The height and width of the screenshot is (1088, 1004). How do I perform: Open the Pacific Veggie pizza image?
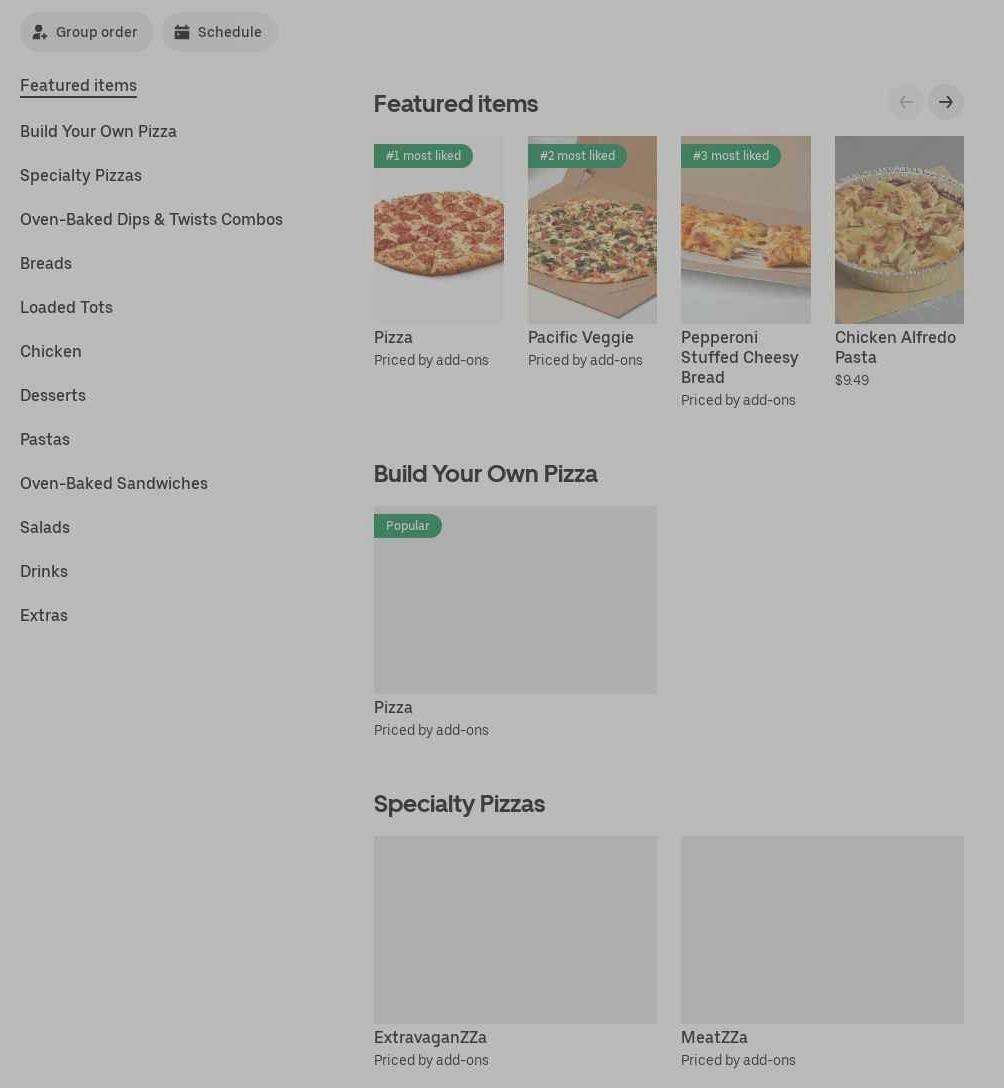tap(592, 230)
